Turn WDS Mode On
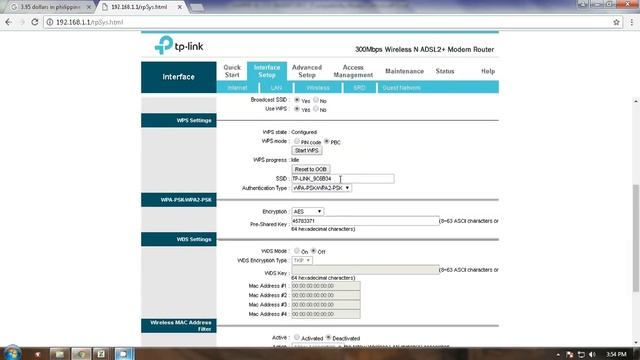Screen dimensions: 640x360 click(x=297, y=251)
